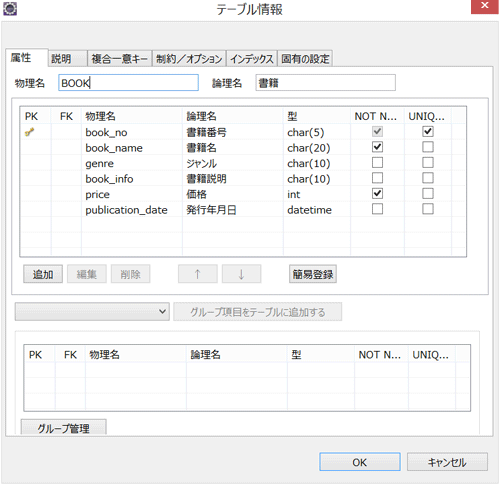
Task: Select the genre row
Action: click(243, 163)
